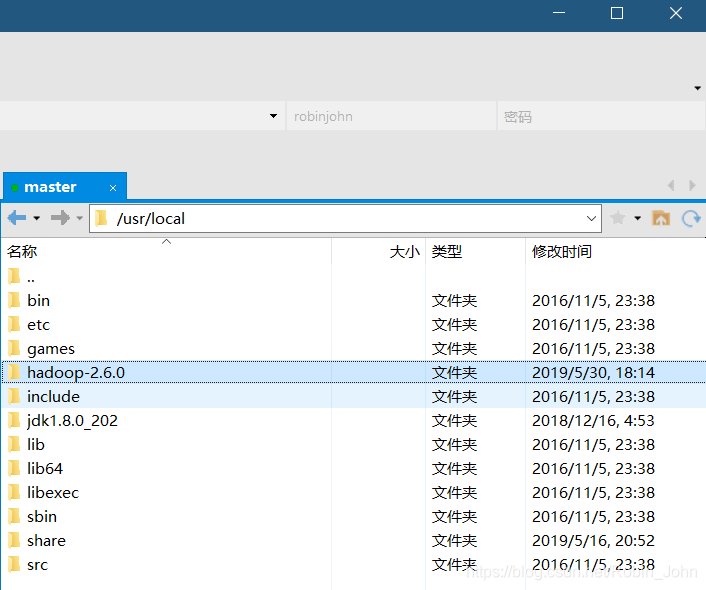
Task: Click the folder icon next to libexec
Action: point(14,492)
